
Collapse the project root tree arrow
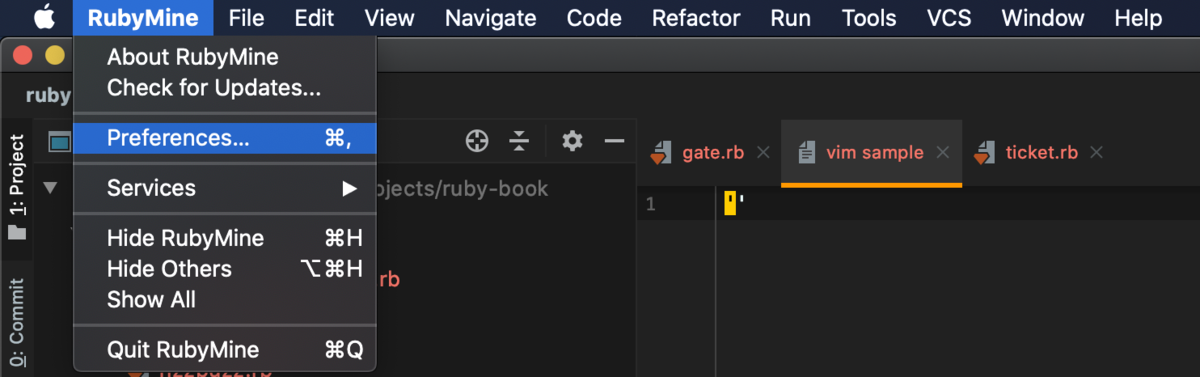click(50, 188)
